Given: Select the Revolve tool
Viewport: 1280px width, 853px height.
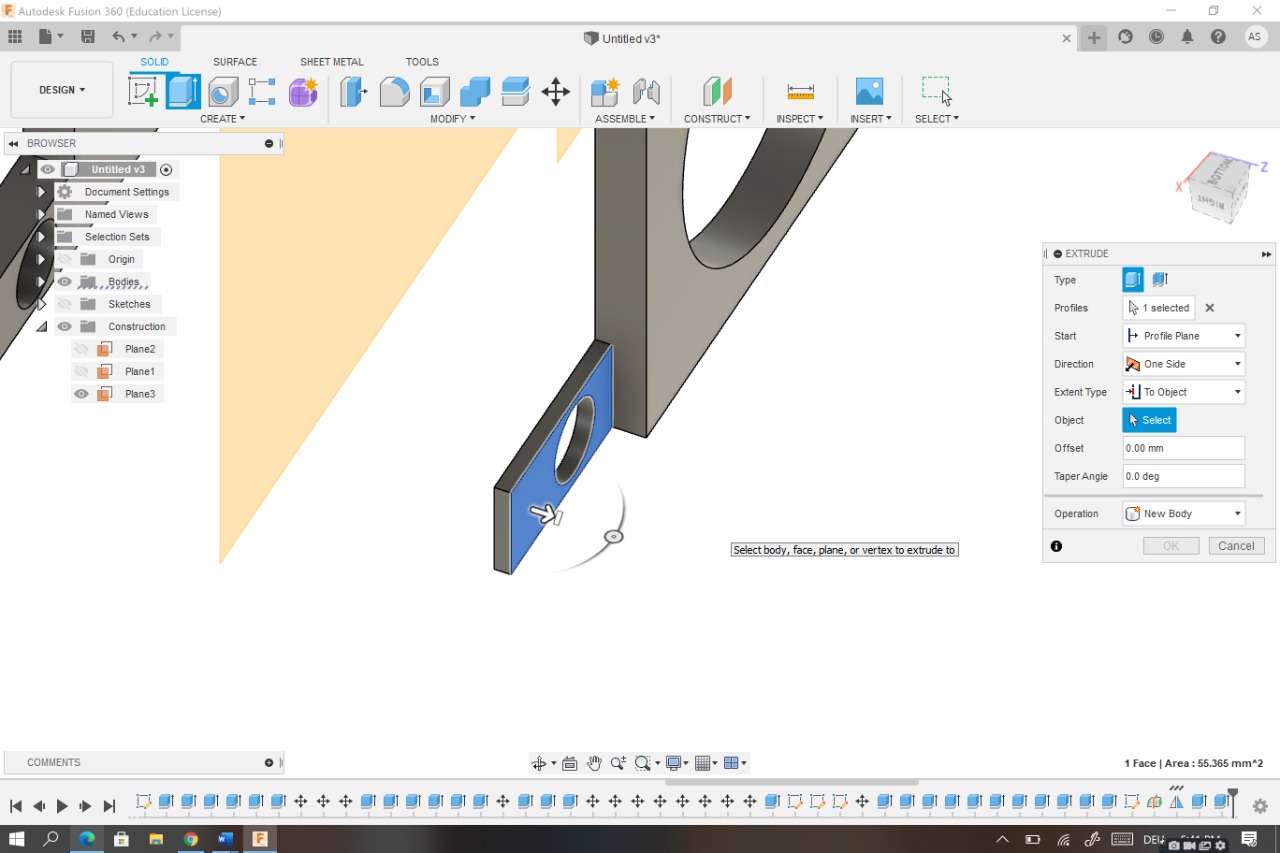Looking at the screenshot, I should click(223, 92).
